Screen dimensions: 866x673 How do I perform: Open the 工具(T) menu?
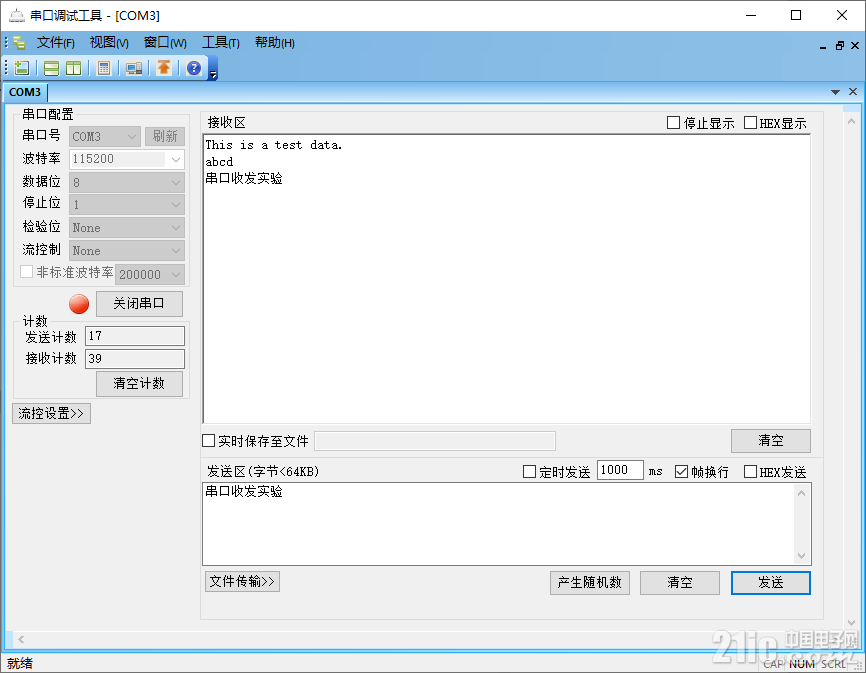pyautogui.click(x=221, y=43)
